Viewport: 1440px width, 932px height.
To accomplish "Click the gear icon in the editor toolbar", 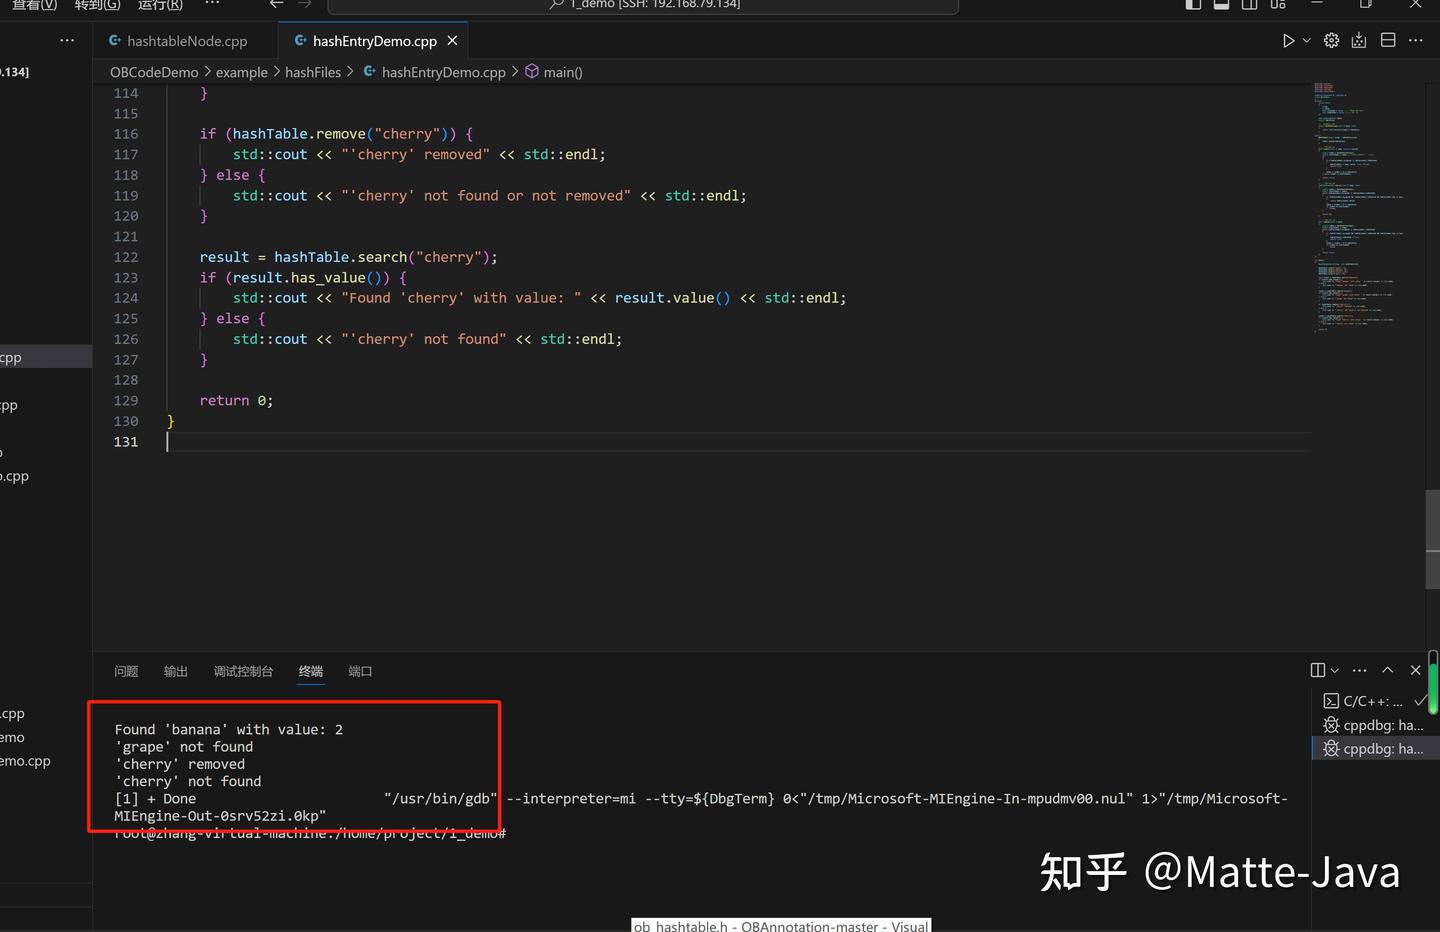I will (1331, 41).
